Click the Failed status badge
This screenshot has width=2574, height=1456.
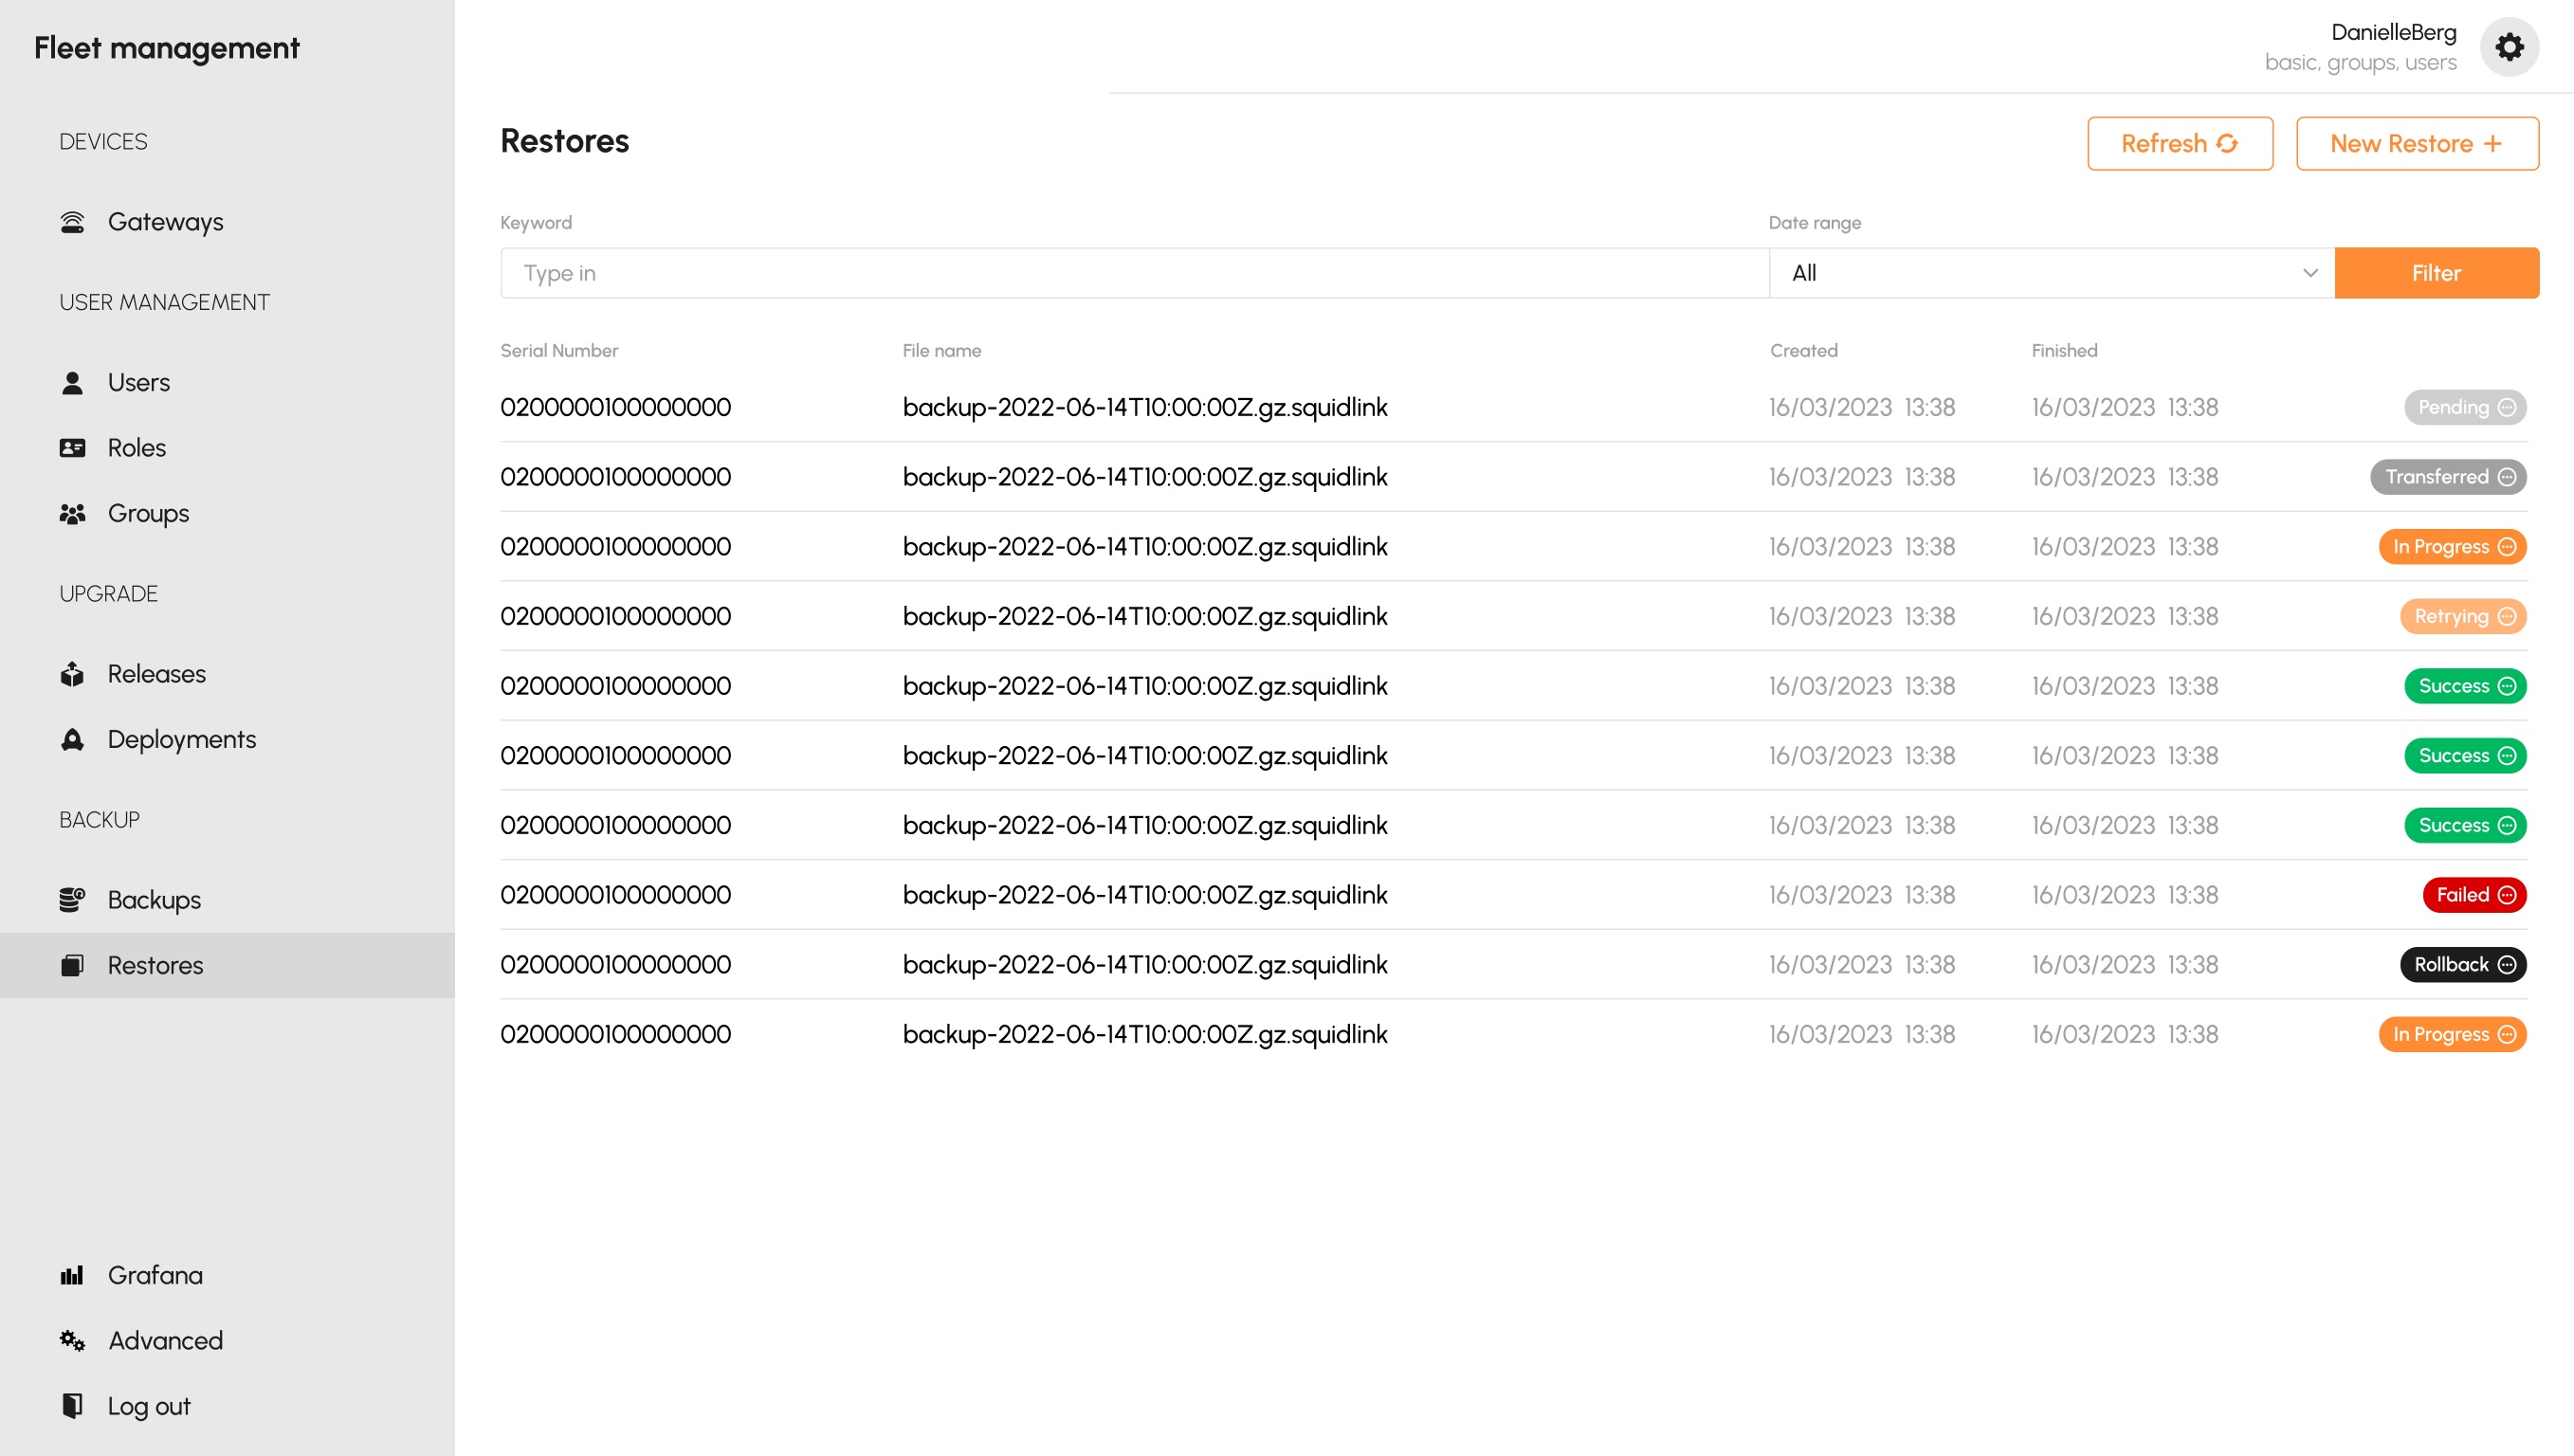(2474, 895)
